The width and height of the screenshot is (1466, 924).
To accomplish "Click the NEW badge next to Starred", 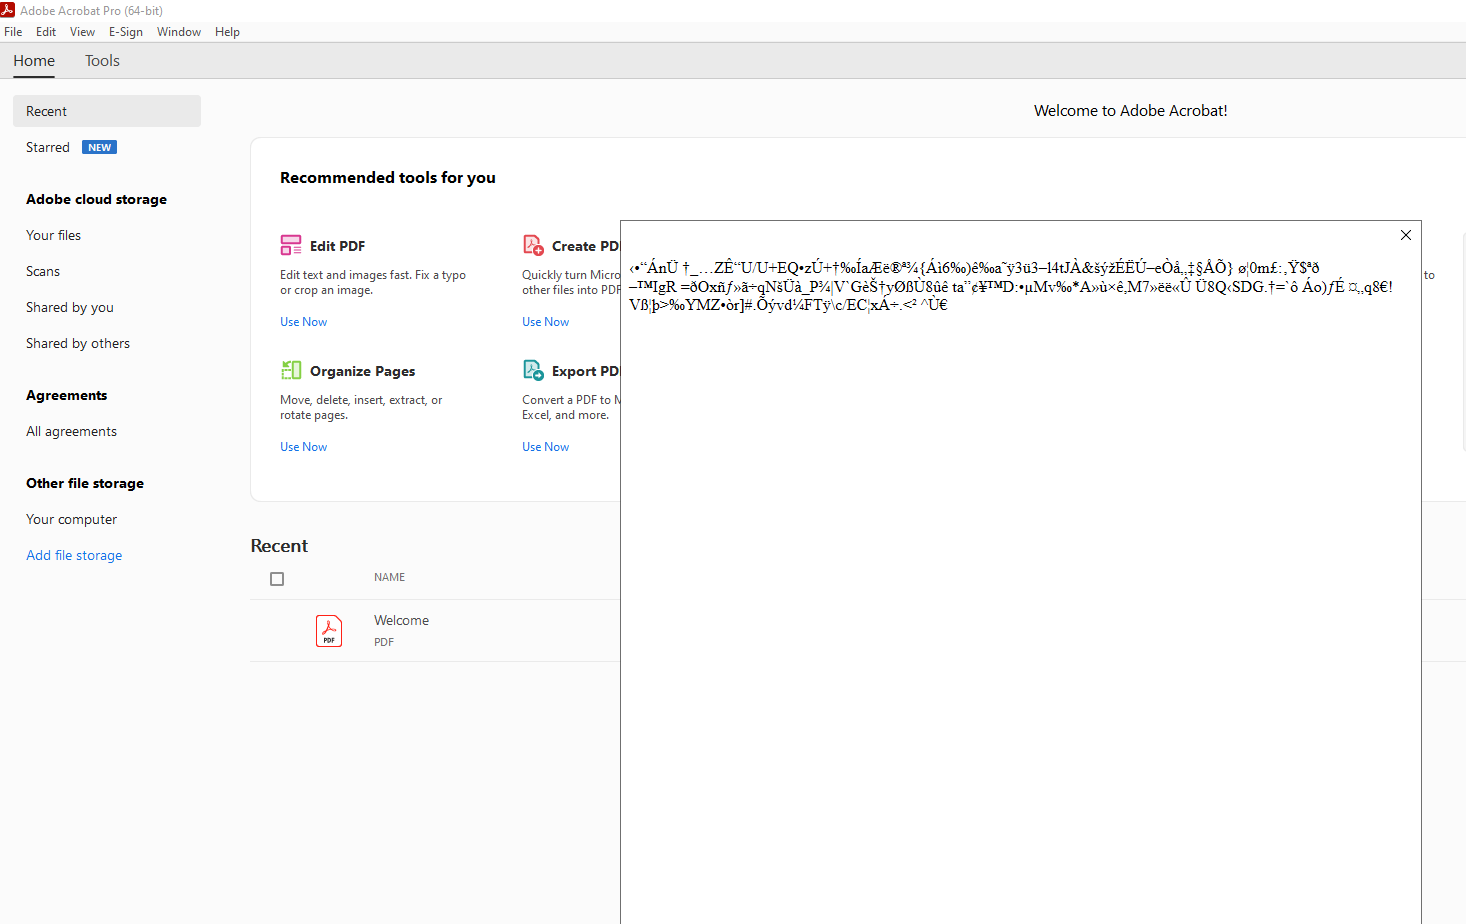I will click(99, 147).
